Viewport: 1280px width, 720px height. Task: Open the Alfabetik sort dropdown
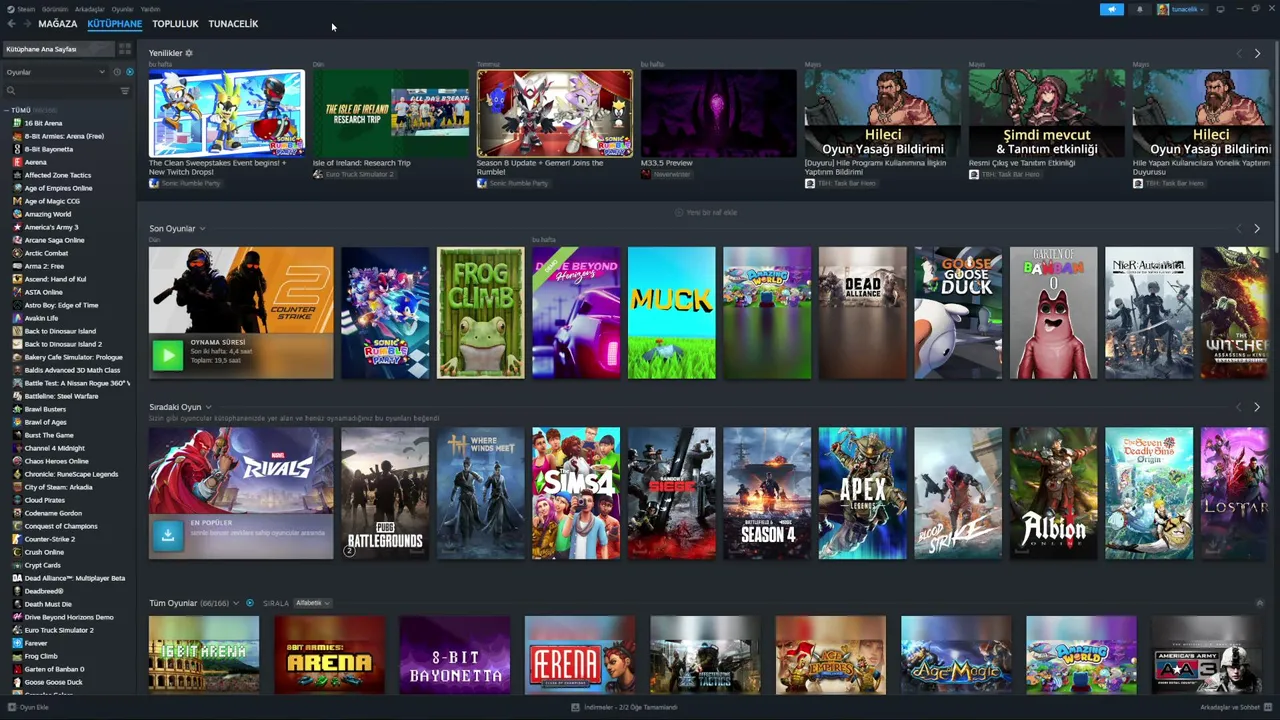(x=312, y=603)
